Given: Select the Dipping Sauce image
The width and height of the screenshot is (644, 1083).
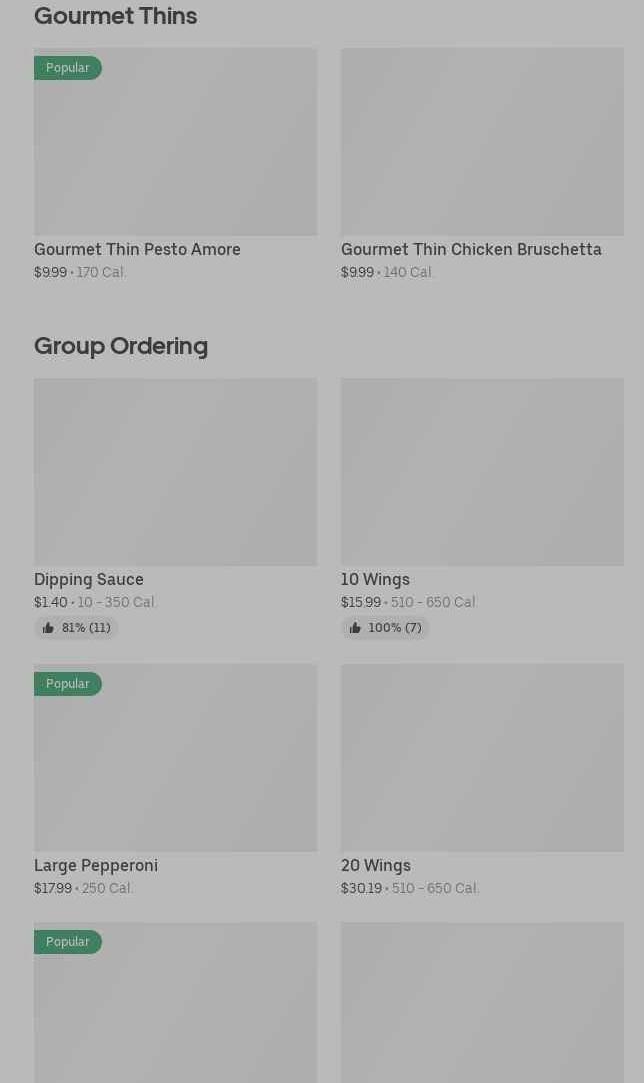Looking at the screenshot, I should coord(175,472).
